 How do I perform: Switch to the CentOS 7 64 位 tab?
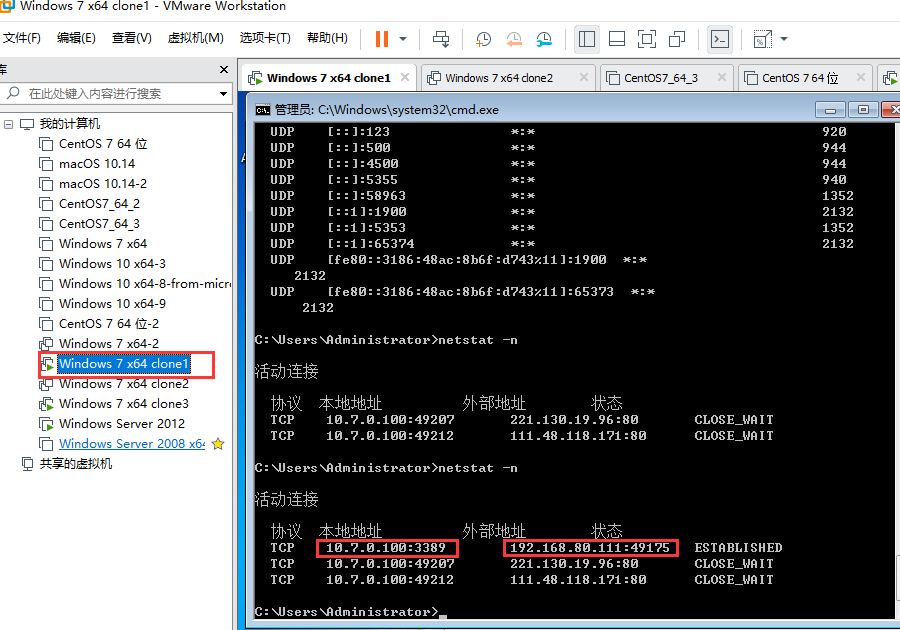[x=805, y=78]
